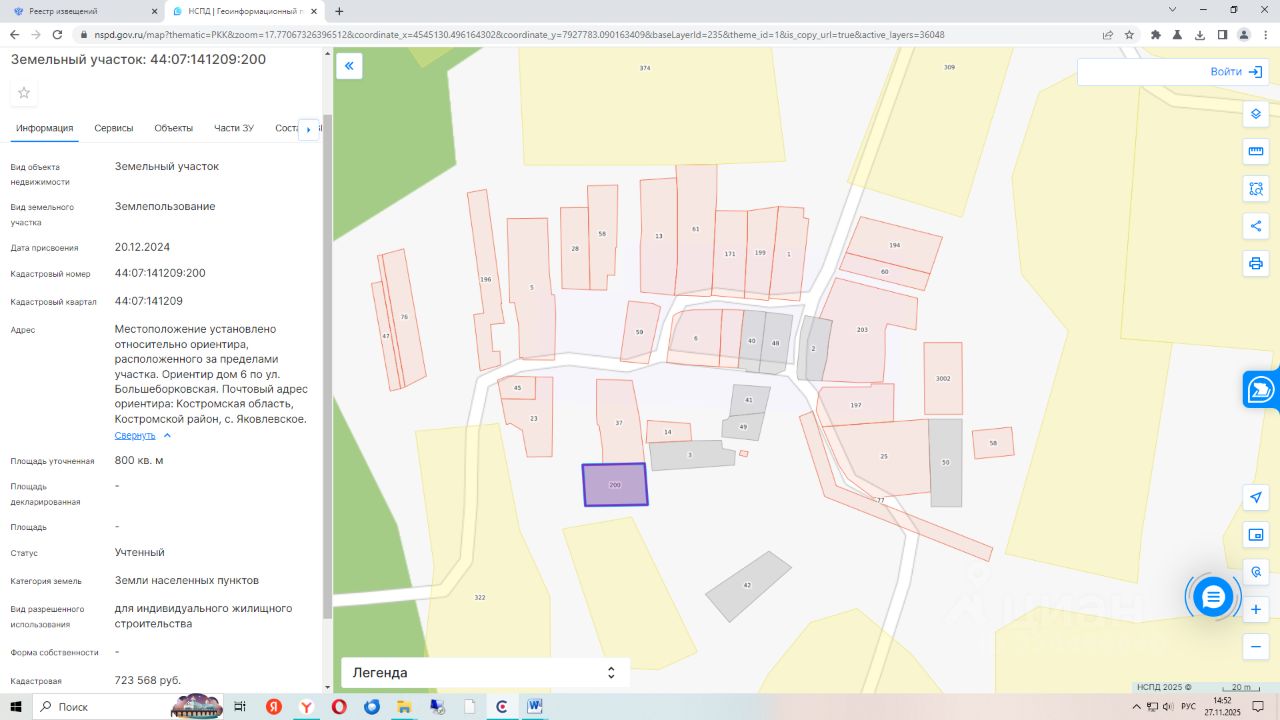The height and width of the screenshot is (720, 1280).
Task: Open the tab search dropdown
Action: pos(1173,10)
